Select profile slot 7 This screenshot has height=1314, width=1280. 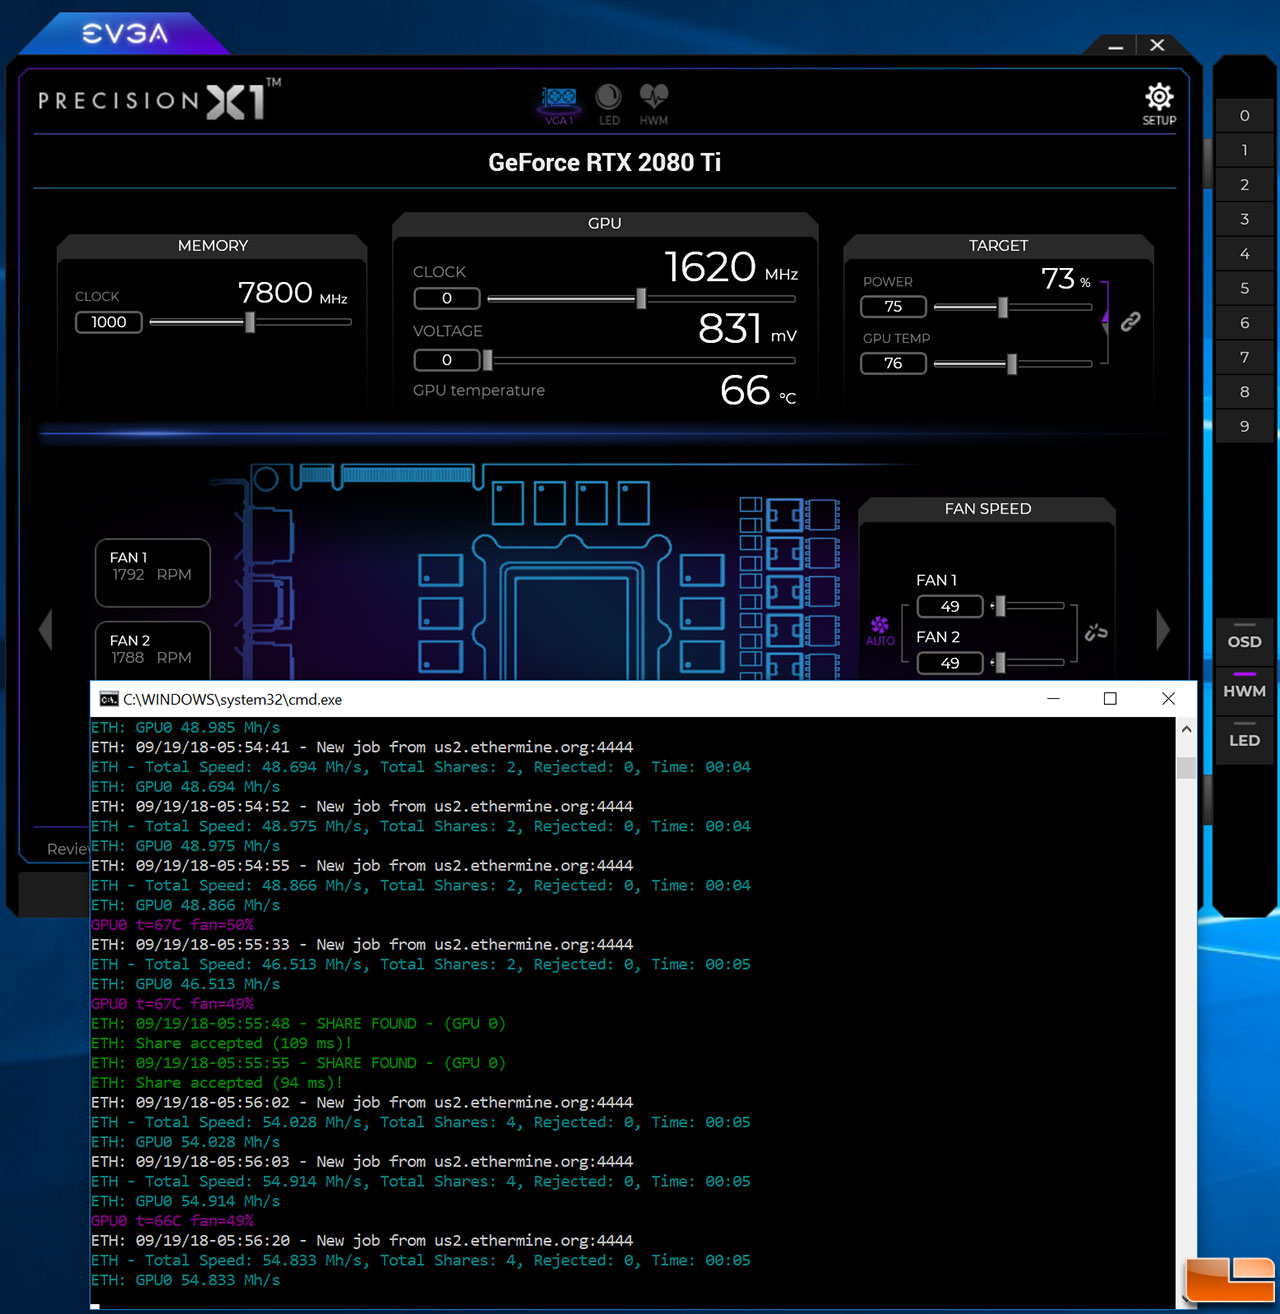click(x=1245, y=357)
